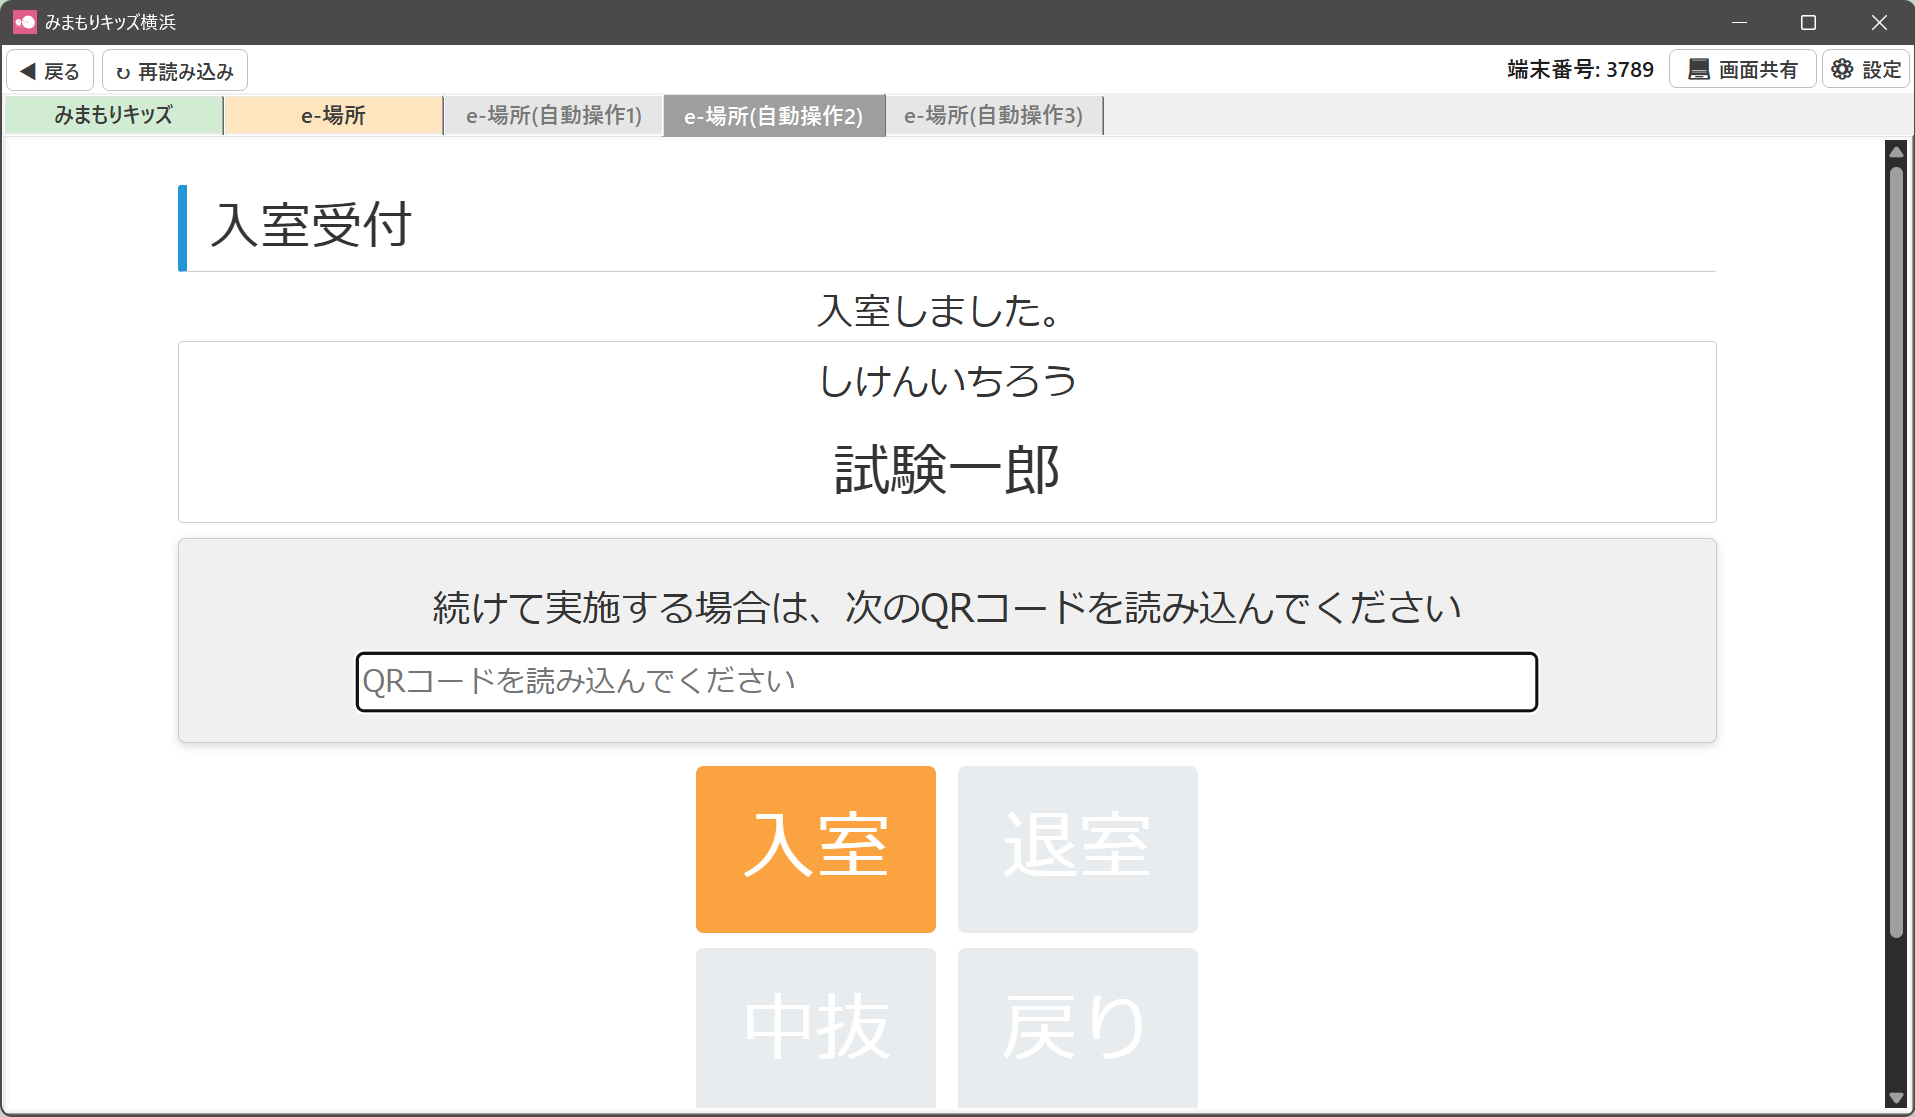Screen dimensions: 1915x1117
Task: Select the e-場所(自動操作2) tab
Action: tap(774, 116)
